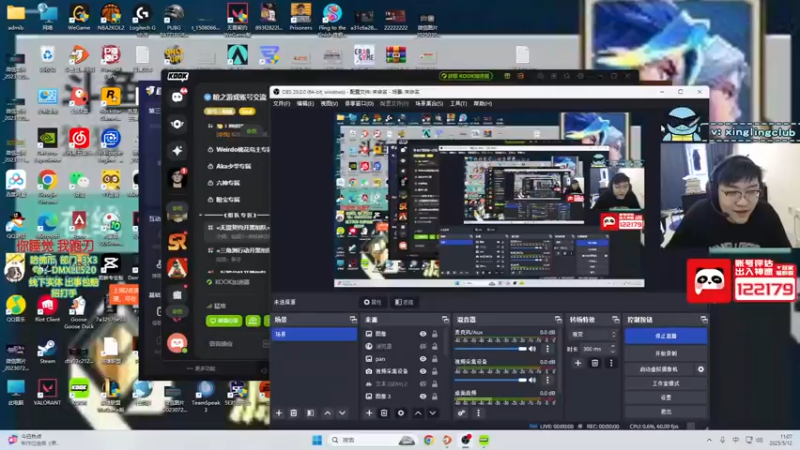This screenshot has width=800, height=450.
Task: Open source 滤镜 filters button above docks
Action: (404, 302)
